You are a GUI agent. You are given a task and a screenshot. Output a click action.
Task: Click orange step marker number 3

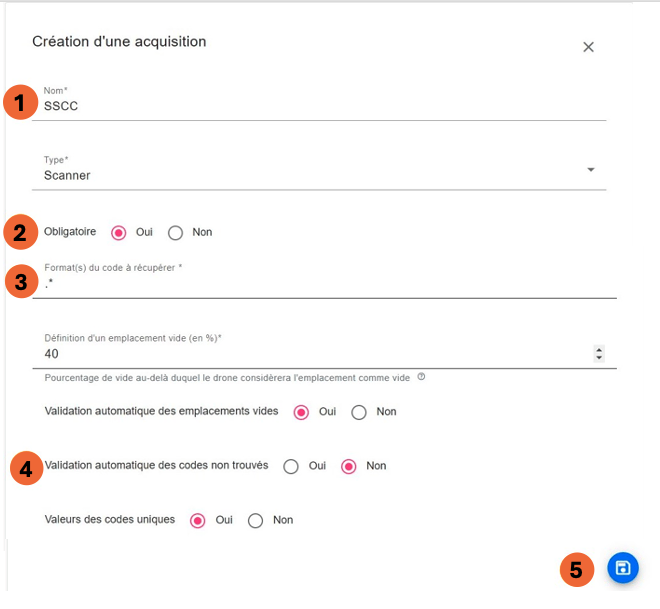coord(17,282)
